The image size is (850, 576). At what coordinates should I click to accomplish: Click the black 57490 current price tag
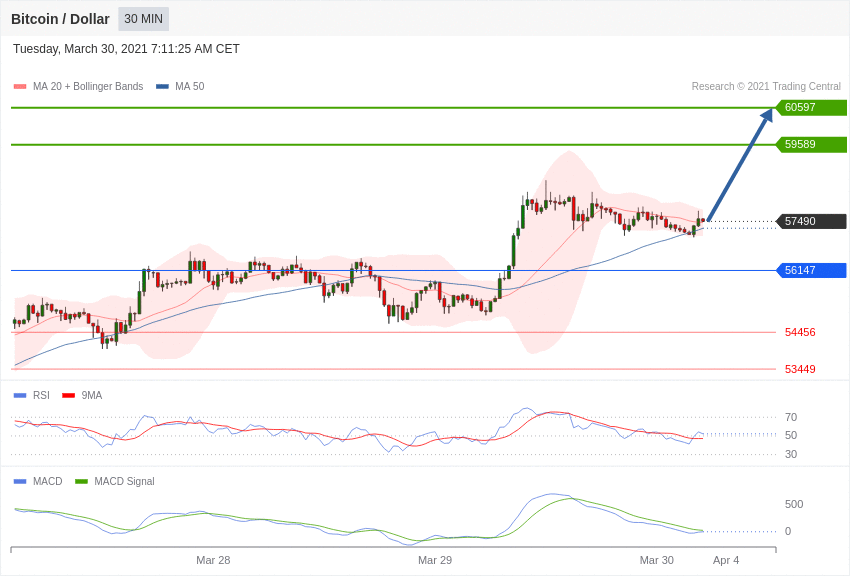coord(811,221)
